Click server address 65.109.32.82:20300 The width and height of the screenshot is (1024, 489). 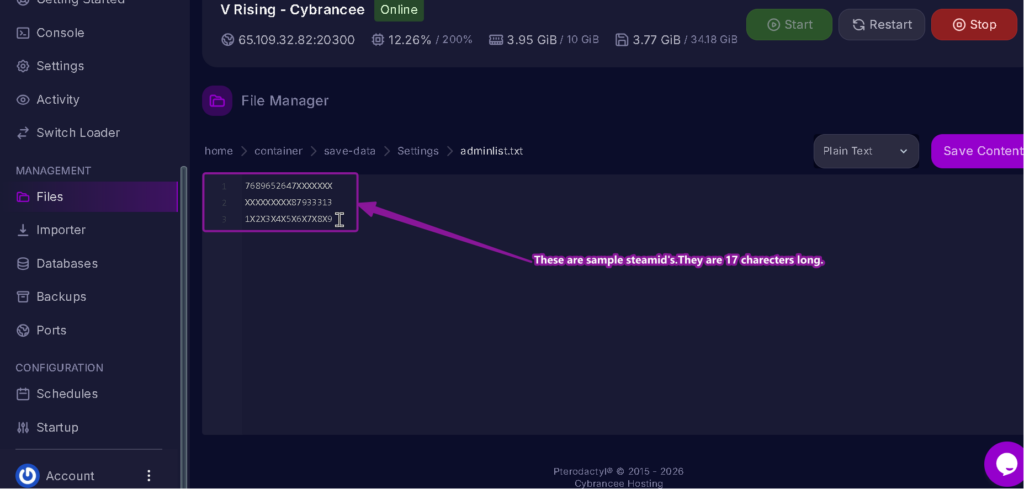(296, 40)
